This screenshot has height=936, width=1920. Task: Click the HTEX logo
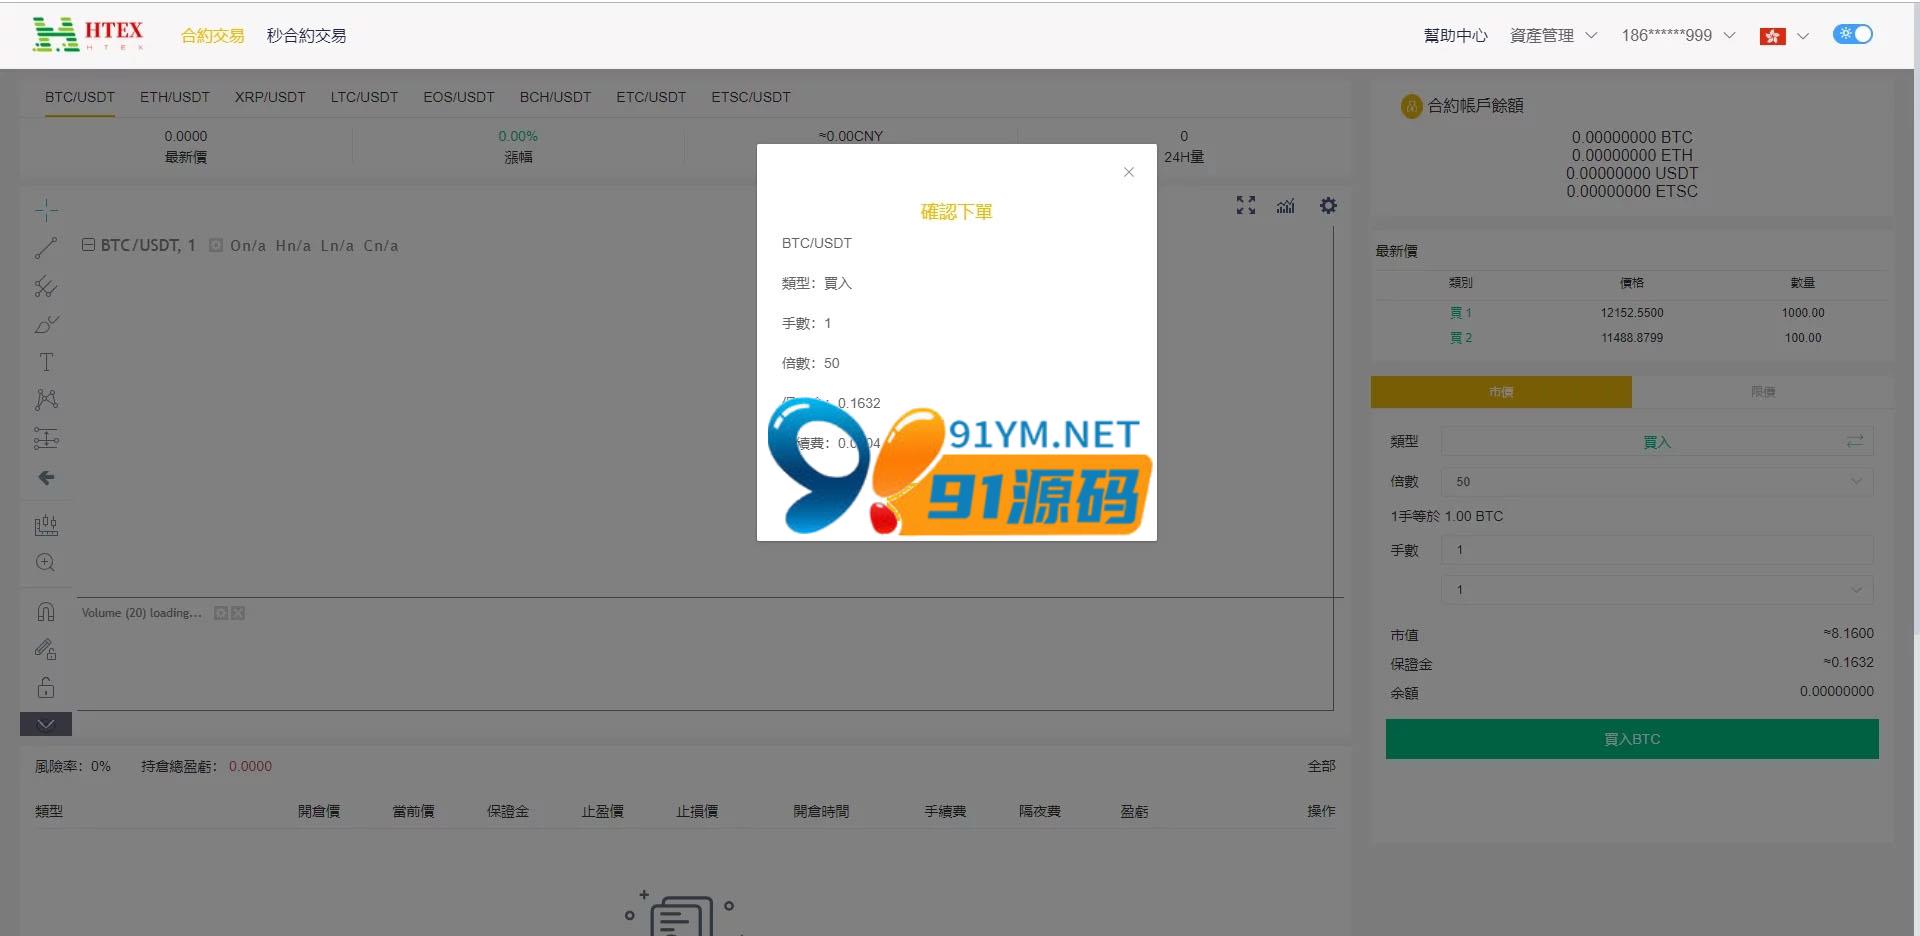88,34
